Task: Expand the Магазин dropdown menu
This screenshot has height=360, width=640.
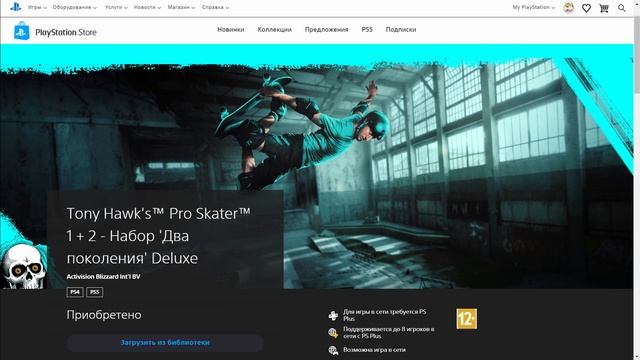Action: [x=181, y=7]
